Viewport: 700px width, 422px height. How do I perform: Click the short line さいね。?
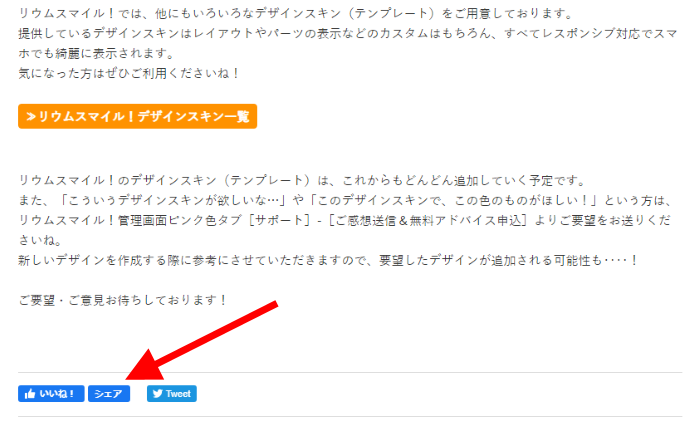(x=40, y=240)
